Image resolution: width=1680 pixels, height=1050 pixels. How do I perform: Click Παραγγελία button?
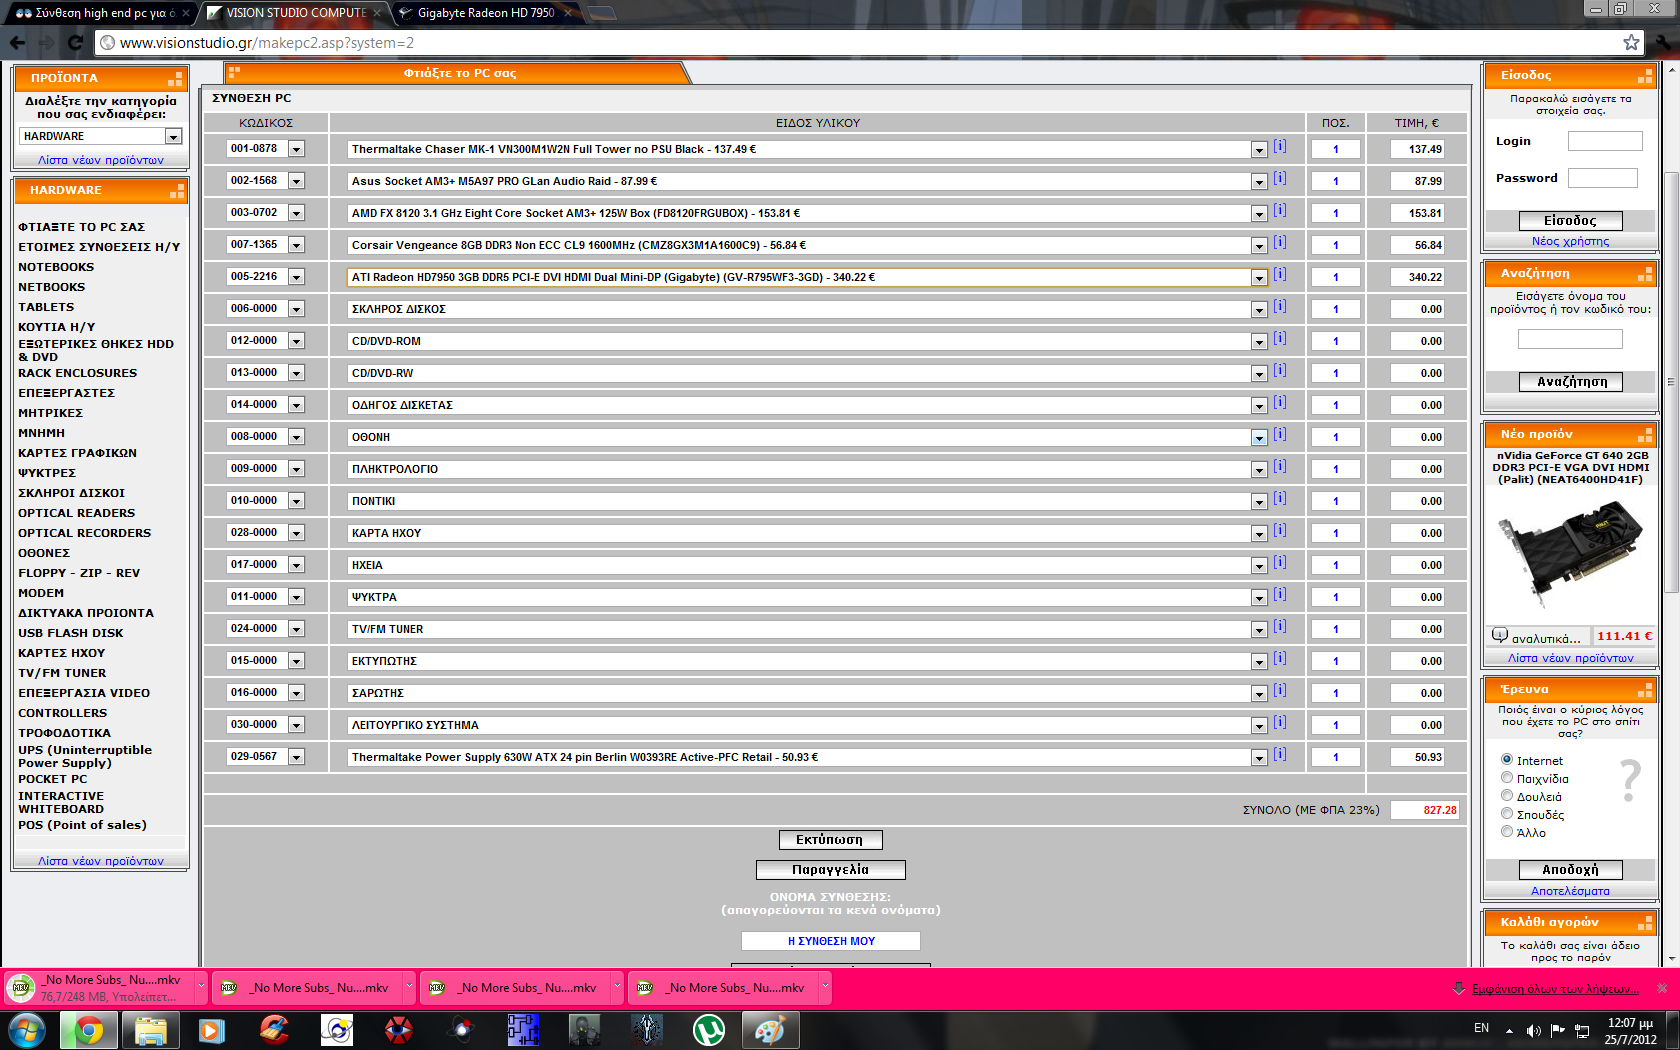[830, 870]
